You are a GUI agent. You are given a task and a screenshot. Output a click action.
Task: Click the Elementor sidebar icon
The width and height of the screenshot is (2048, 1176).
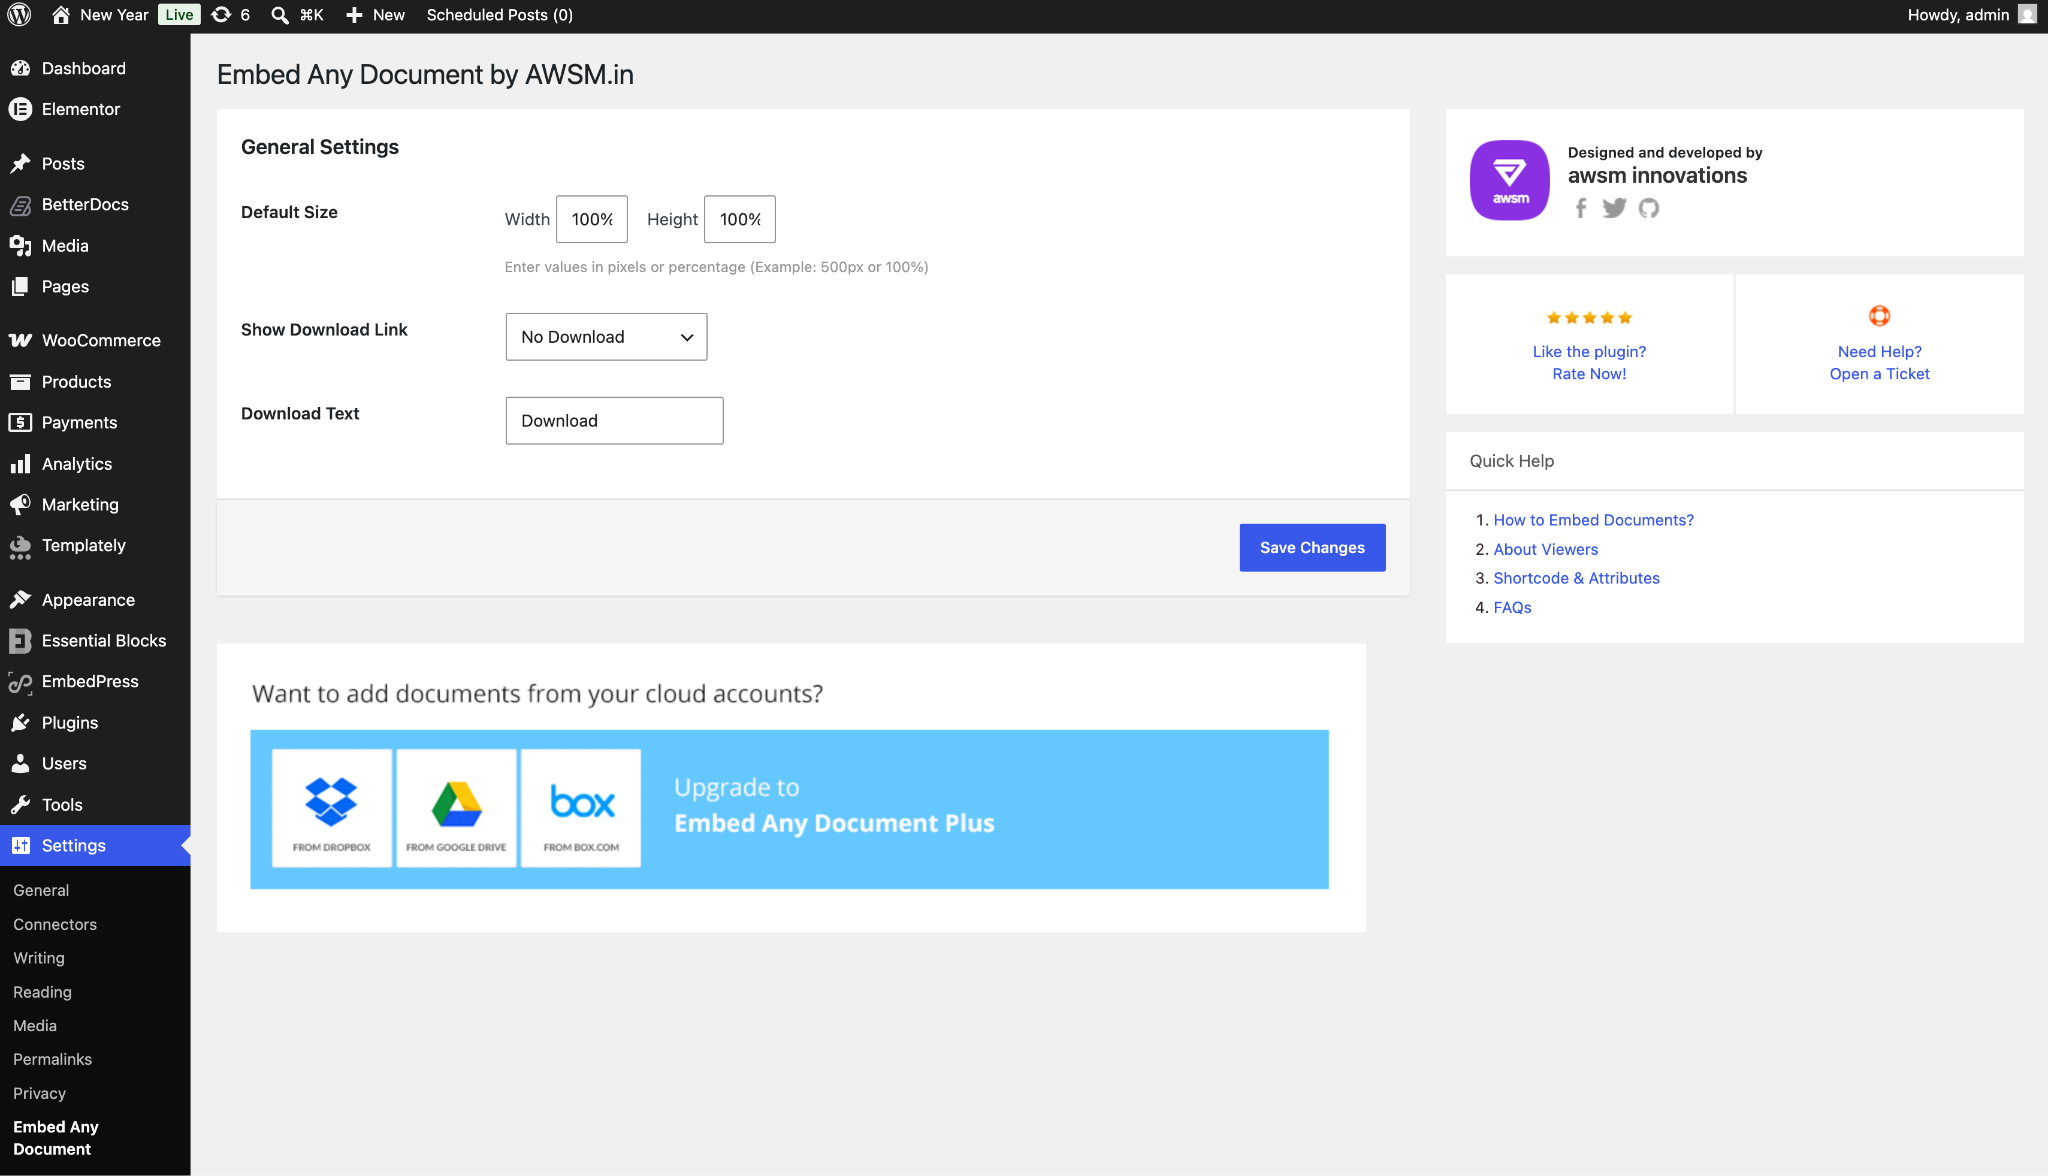20,109
